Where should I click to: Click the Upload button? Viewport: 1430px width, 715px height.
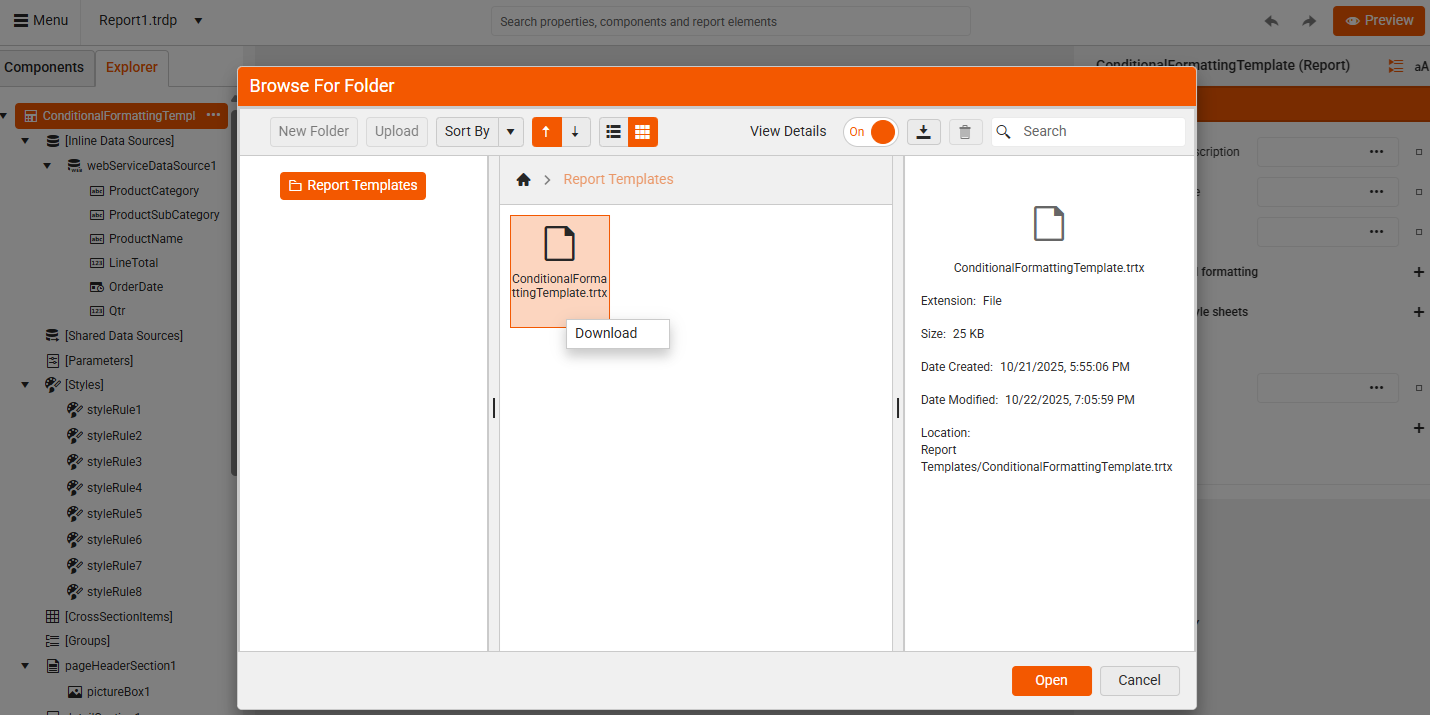tap(397, 132)
